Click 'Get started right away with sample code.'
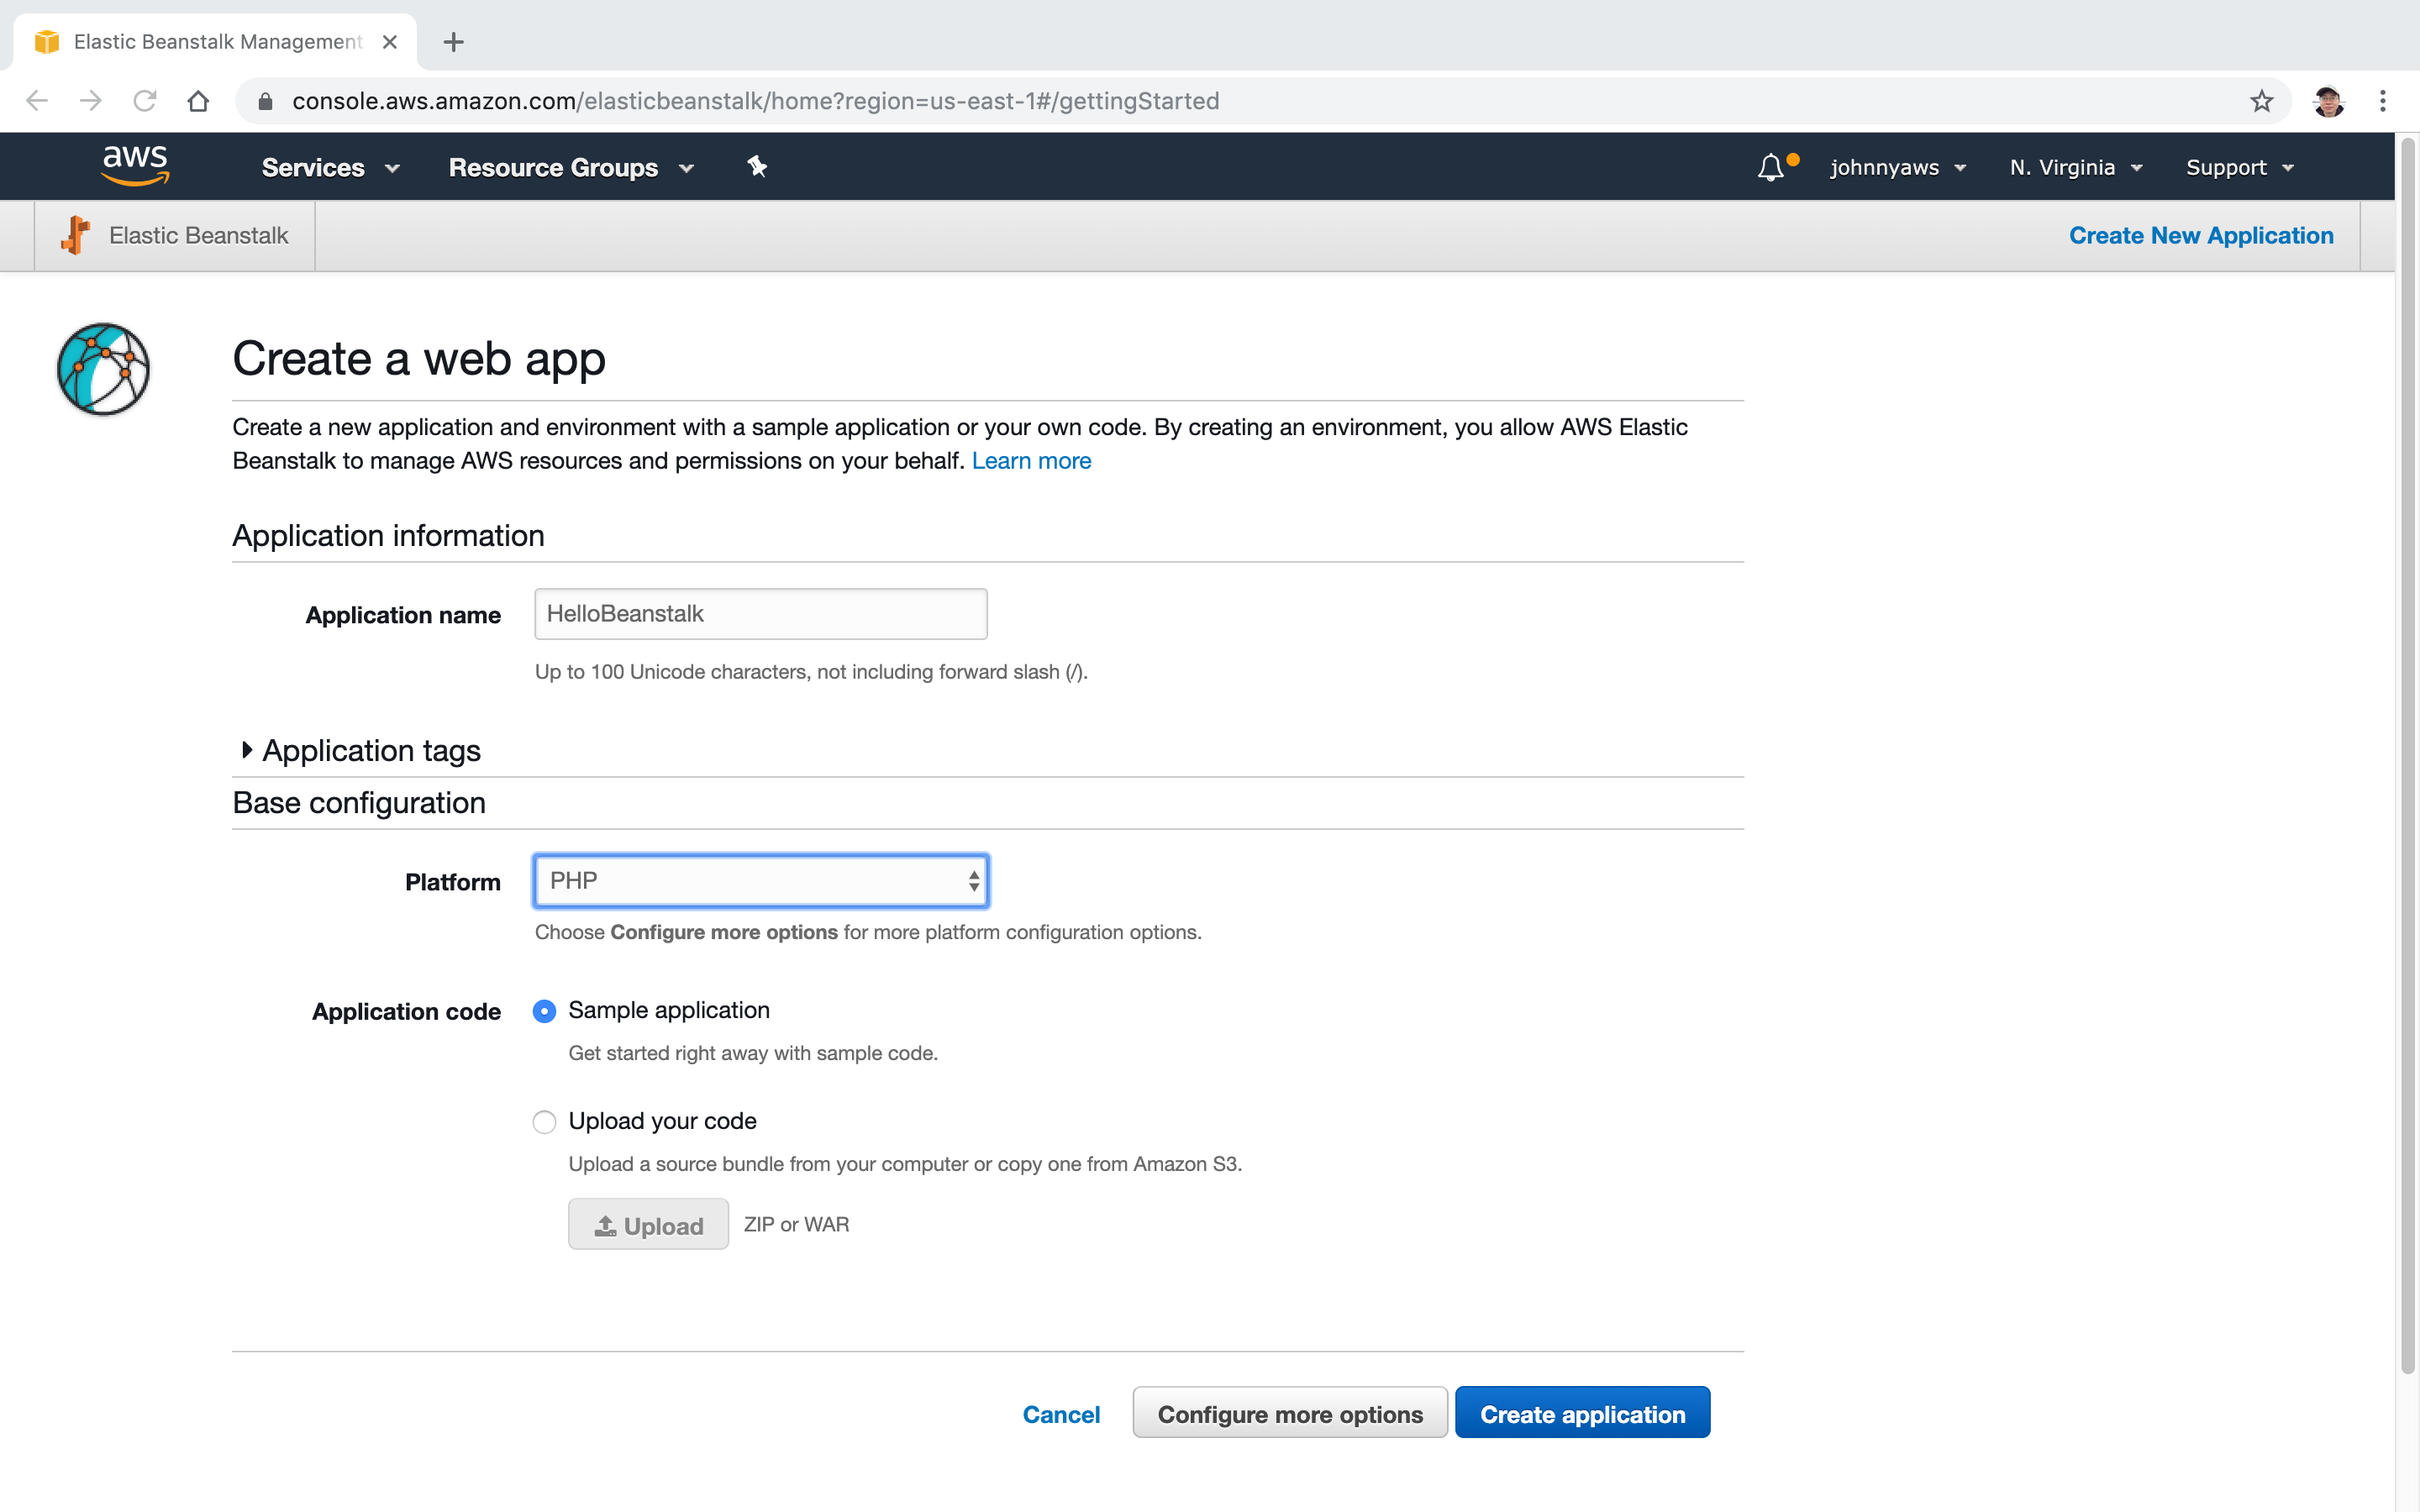Screen dimensions: 2420x1512 pos(753,1053)
